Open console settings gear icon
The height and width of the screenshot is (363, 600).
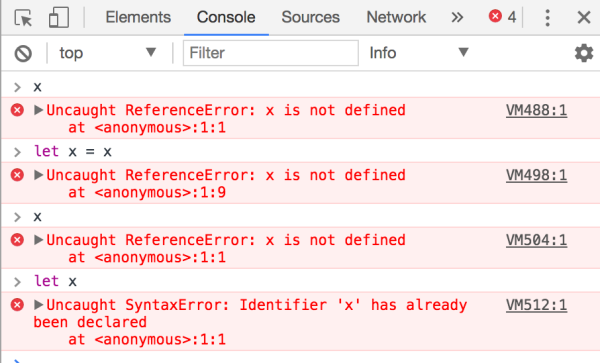coord(584,53)
